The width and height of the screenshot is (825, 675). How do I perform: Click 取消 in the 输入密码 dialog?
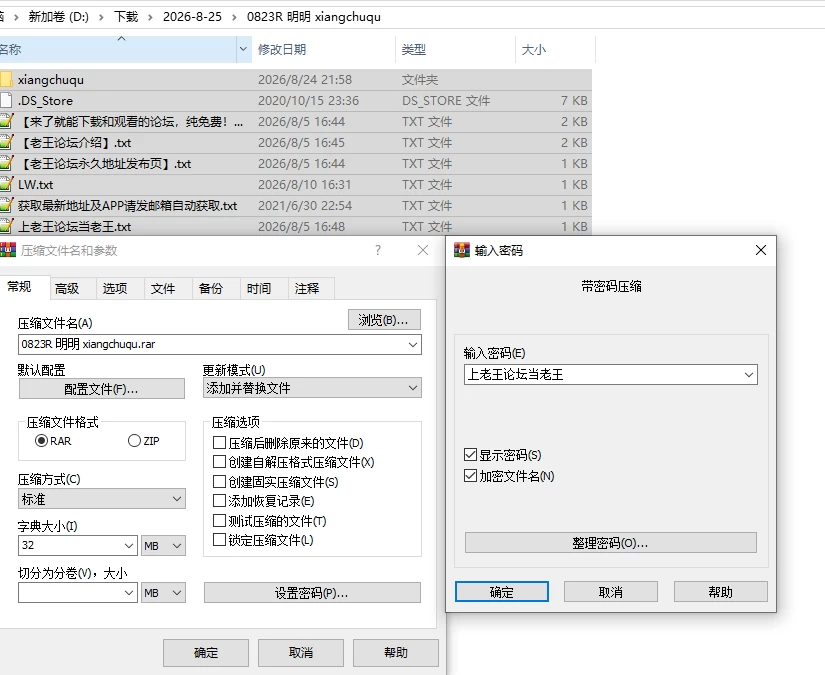[610, 592]
